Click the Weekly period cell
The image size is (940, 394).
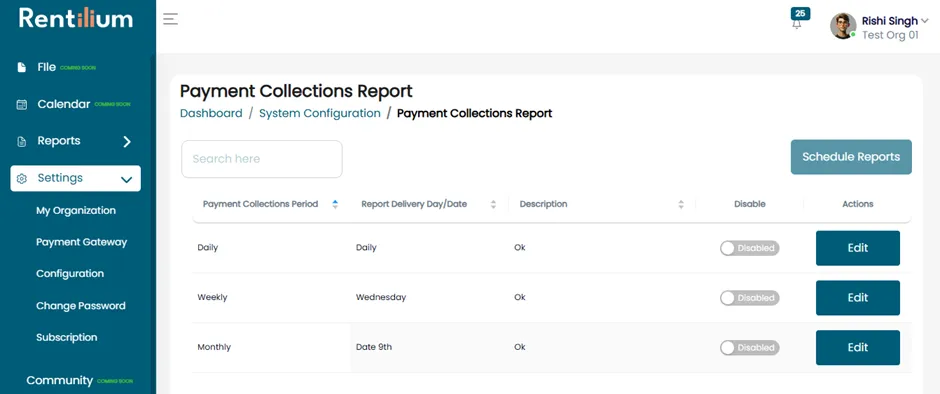click(x=212, y=297)
